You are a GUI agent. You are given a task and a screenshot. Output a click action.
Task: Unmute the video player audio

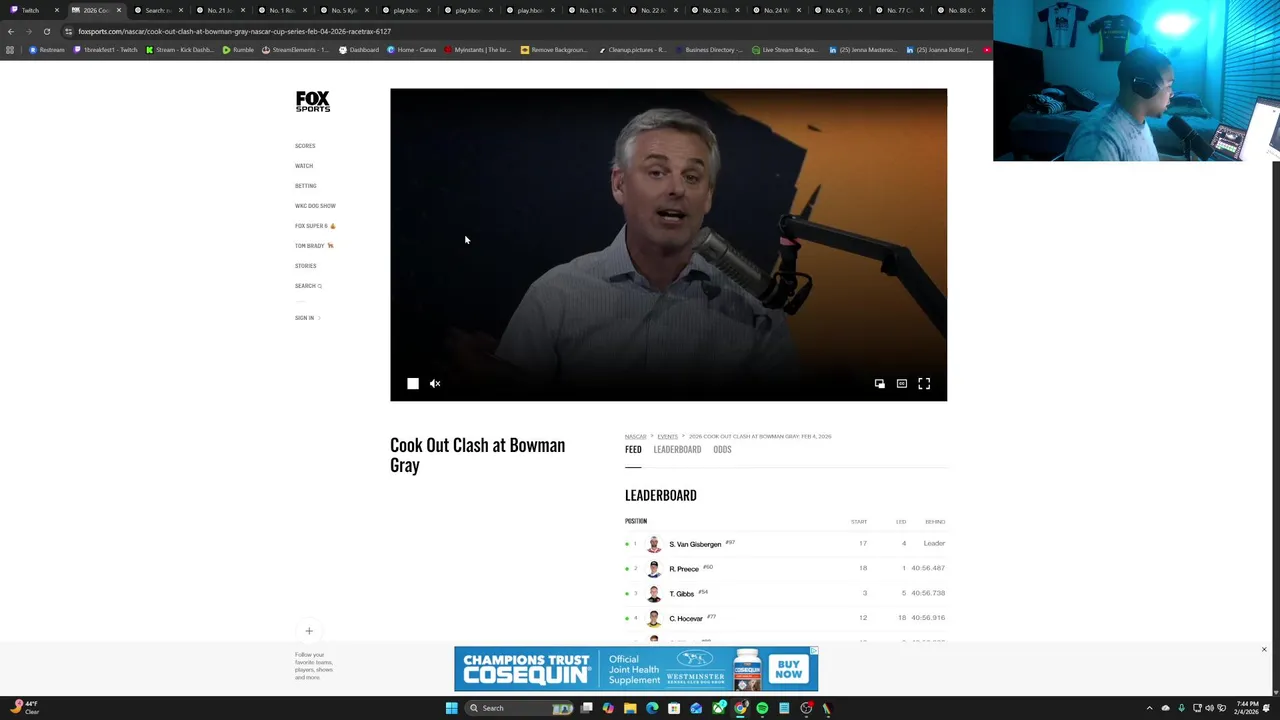pos(435,383)
